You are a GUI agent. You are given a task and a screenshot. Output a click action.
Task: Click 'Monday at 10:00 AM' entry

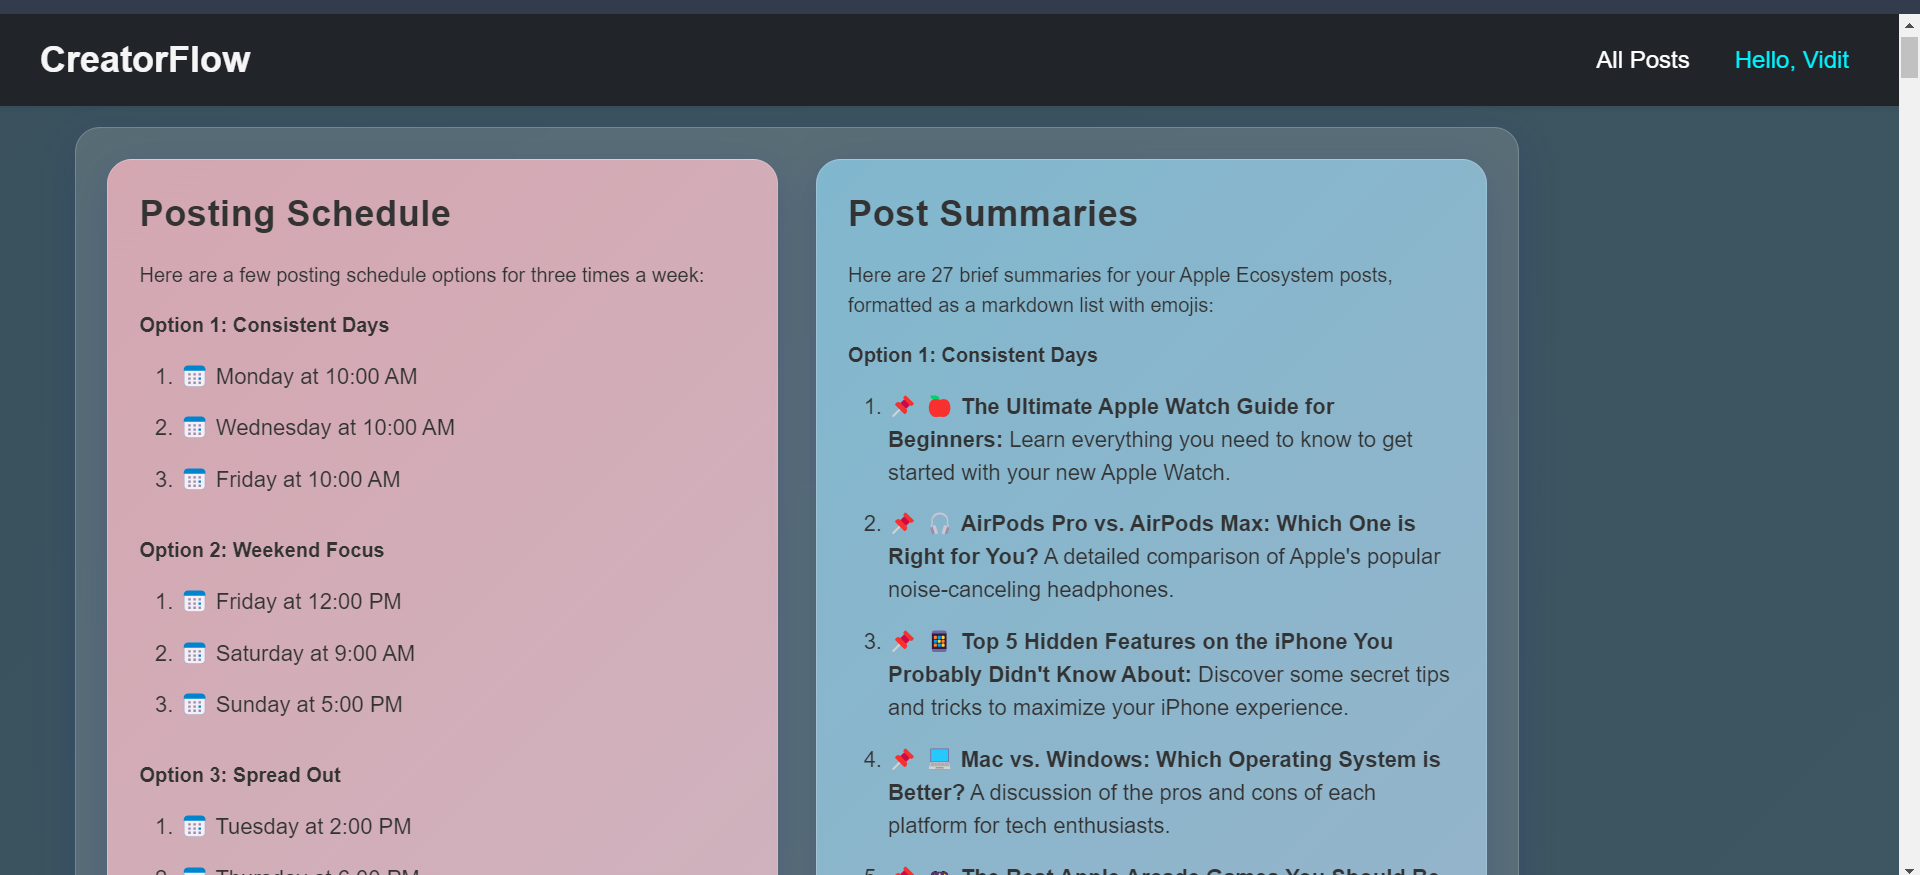pos(316,377)
